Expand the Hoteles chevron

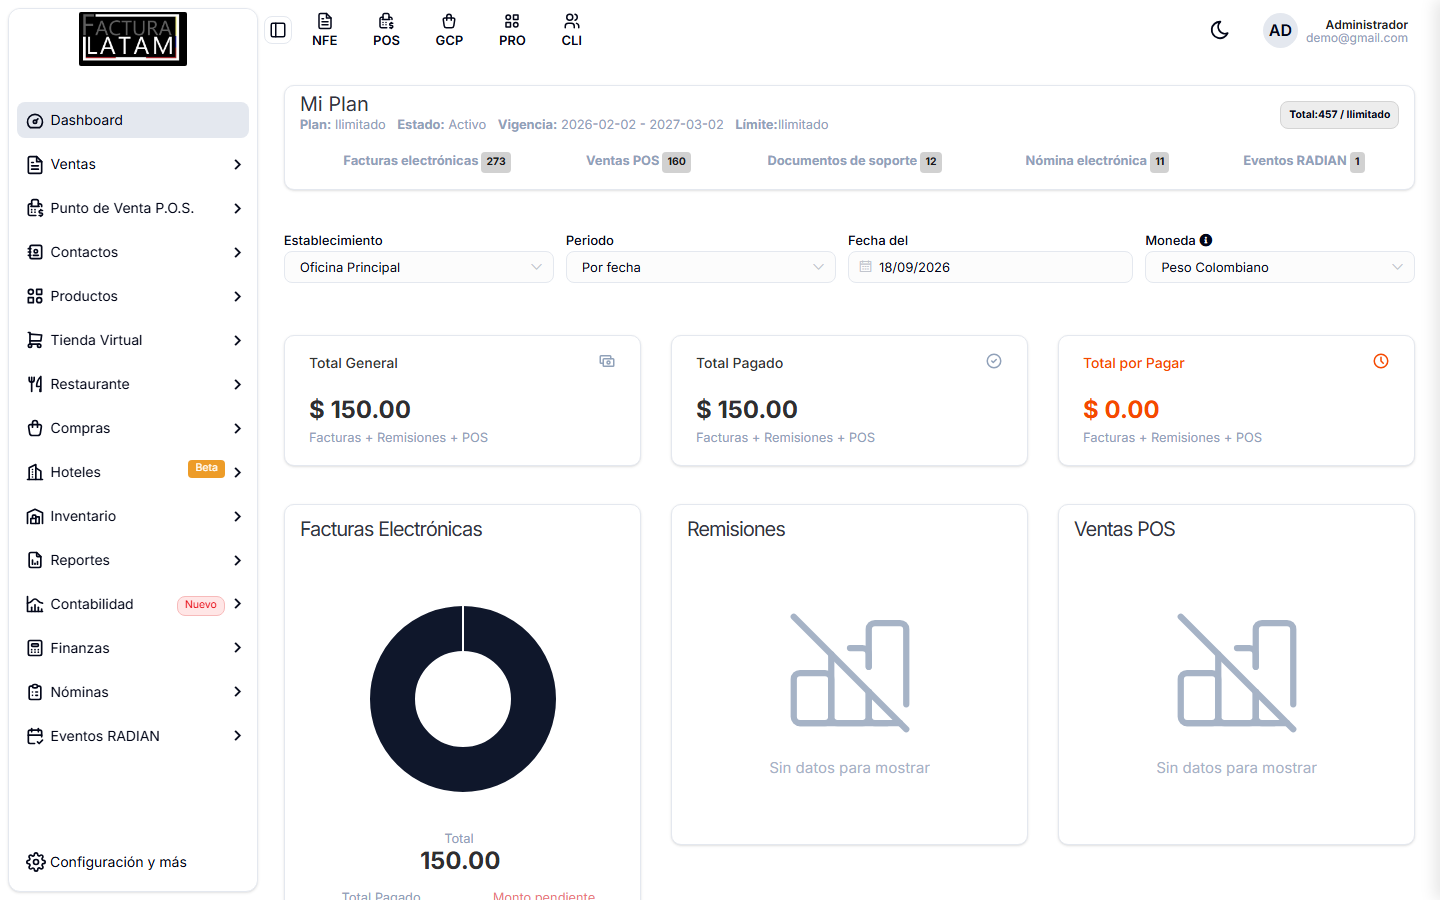tap(237, 472)
